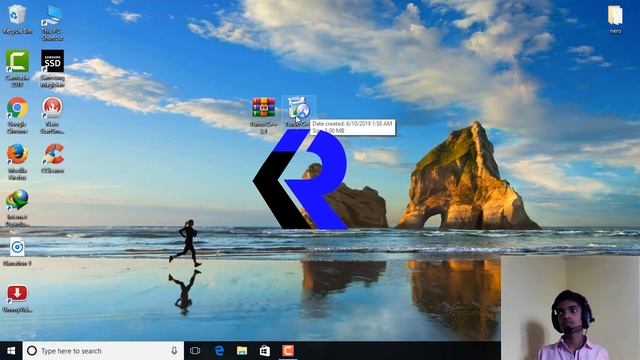The image size is (640, 360).
Task: Select the Nero StartSmart flame icon
Action: (52, 108)
